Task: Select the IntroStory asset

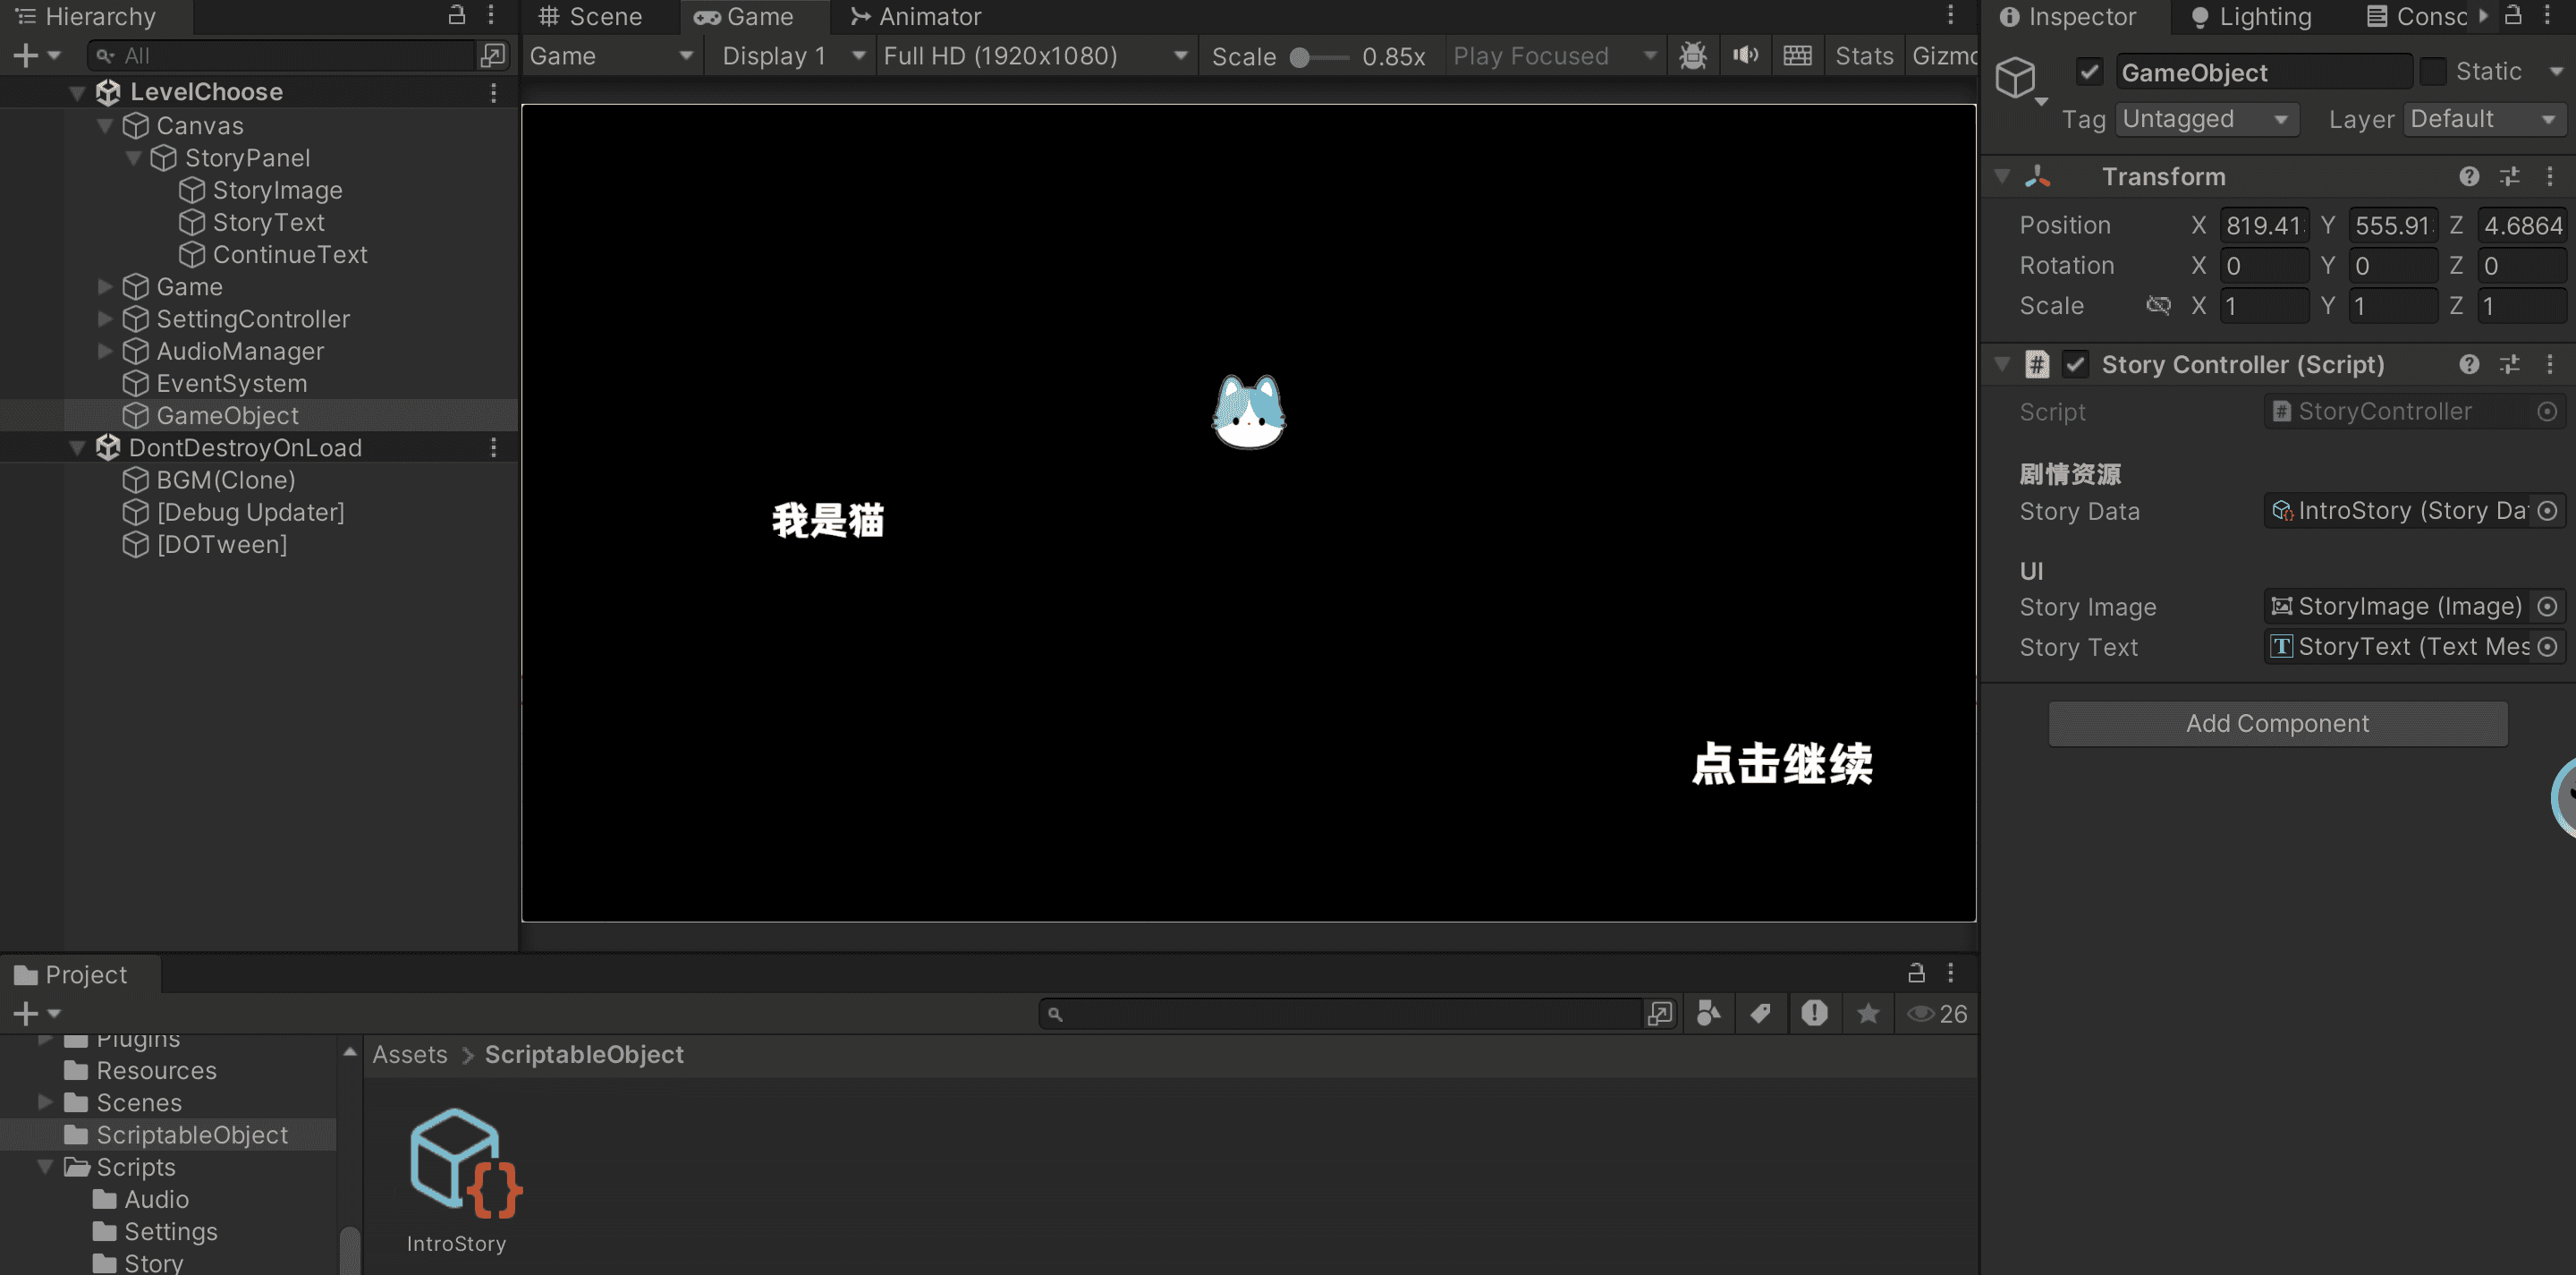Action: pos(456,1180)
